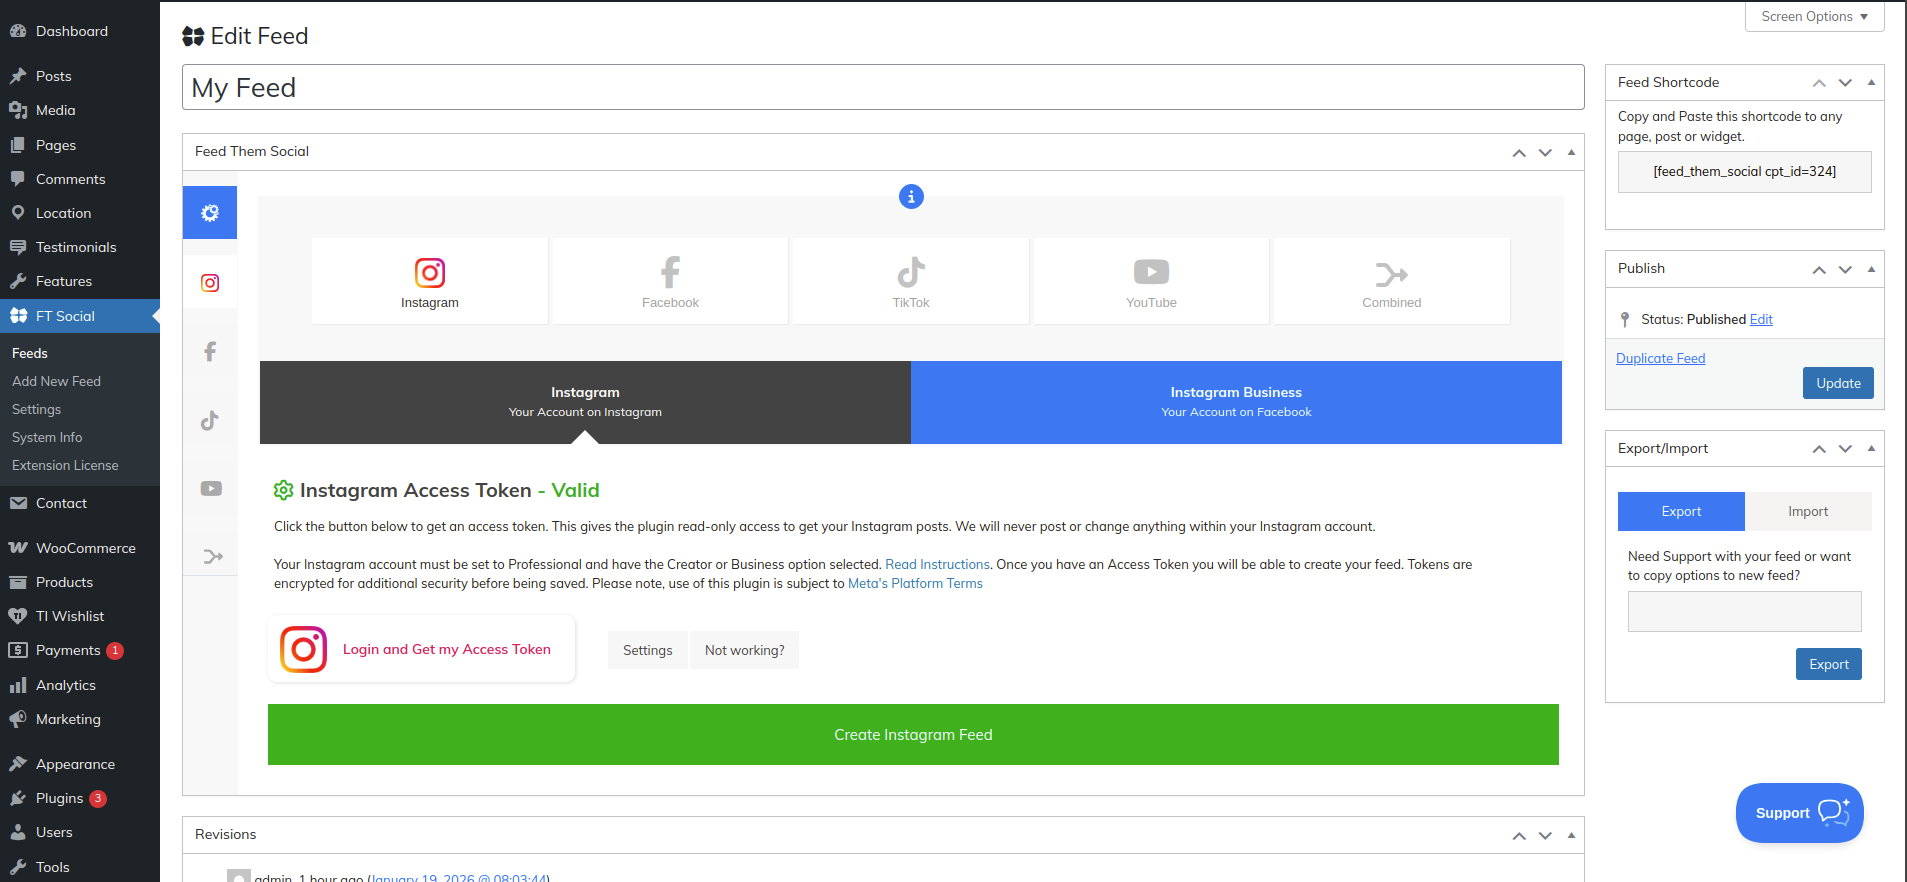Screen dimensions: 1907x882
Task: Click the Dashboard sidebar icon
Action: (18, 31)
